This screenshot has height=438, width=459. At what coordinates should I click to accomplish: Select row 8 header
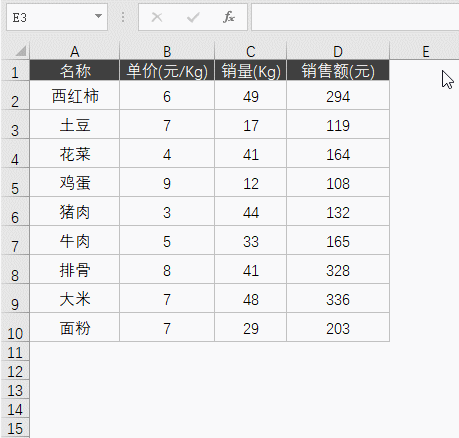point(15,269)
